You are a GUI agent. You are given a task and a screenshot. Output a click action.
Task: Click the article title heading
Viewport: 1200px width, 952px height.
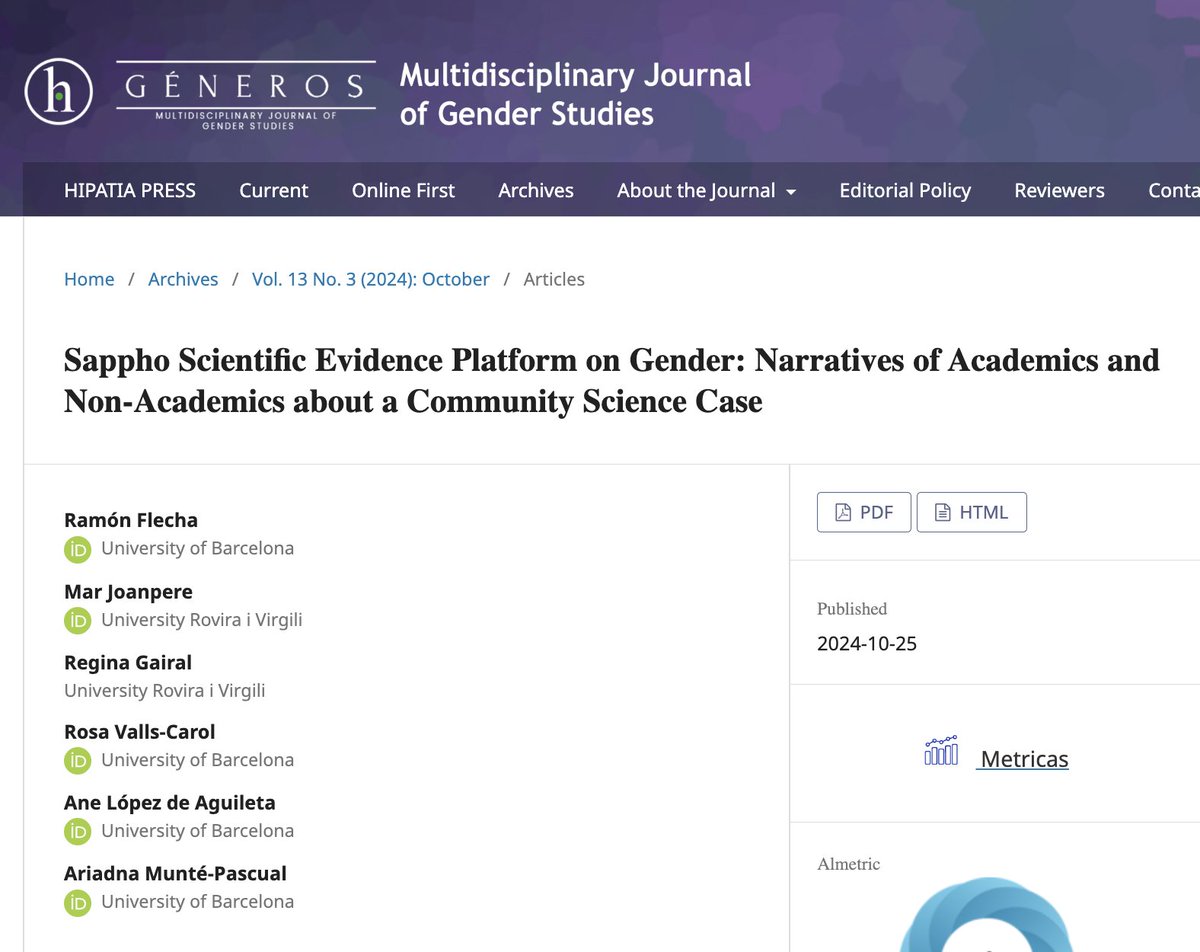point(612,380)
